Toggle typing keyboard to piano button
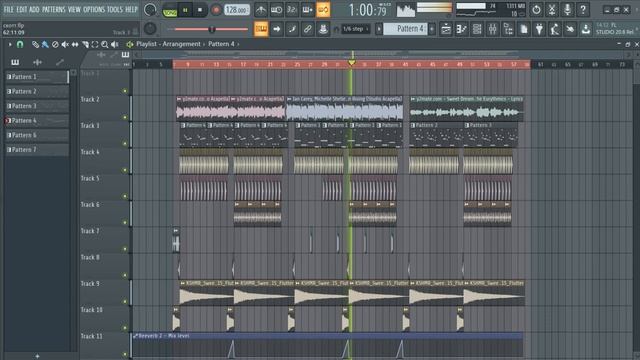This screenshot has height=360, width=640. [x=261, y=29]
